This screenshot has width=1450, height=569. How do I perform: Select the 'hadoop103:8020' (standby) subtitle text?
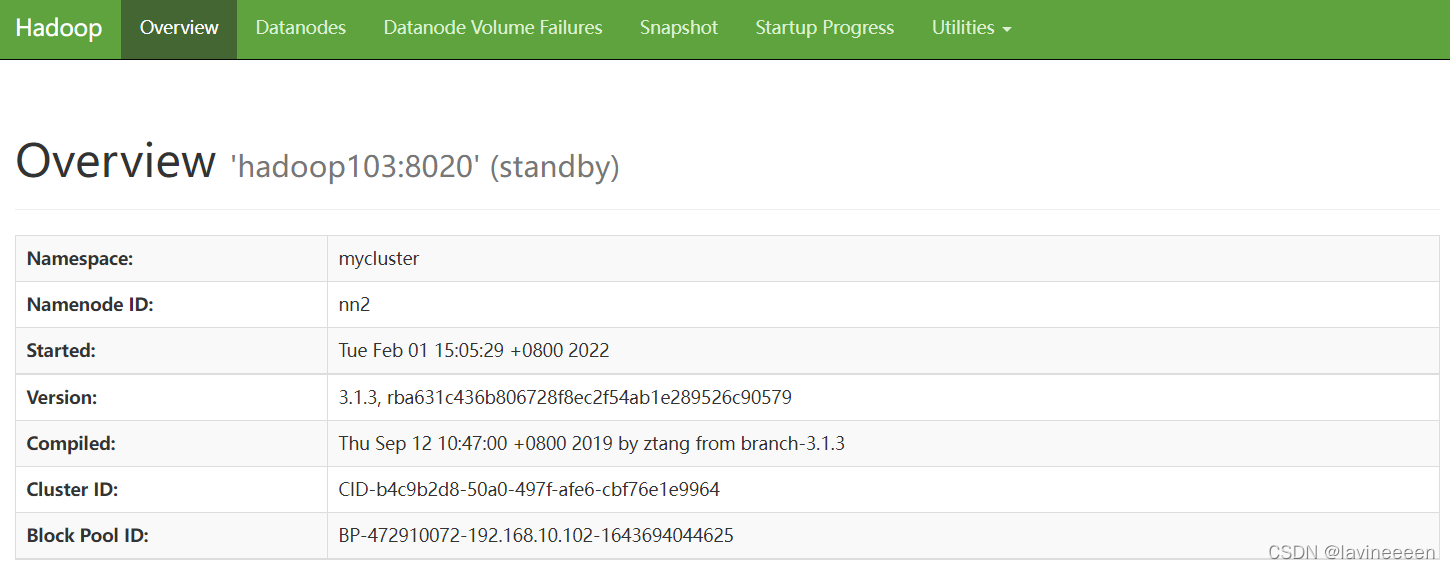tap(425, 167)
